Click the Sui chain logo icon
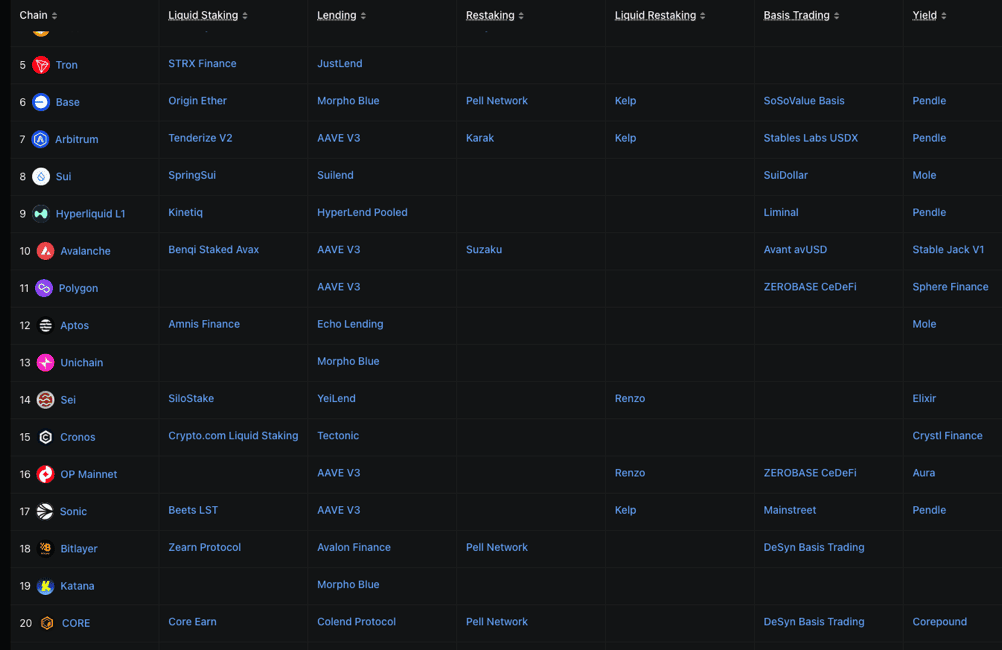The height and width of the screenshot is (650, 1002). click(41, 177)
